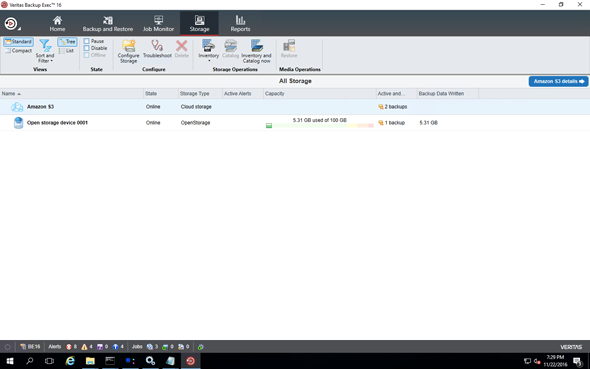Go to the Home tab

point(57,24)
